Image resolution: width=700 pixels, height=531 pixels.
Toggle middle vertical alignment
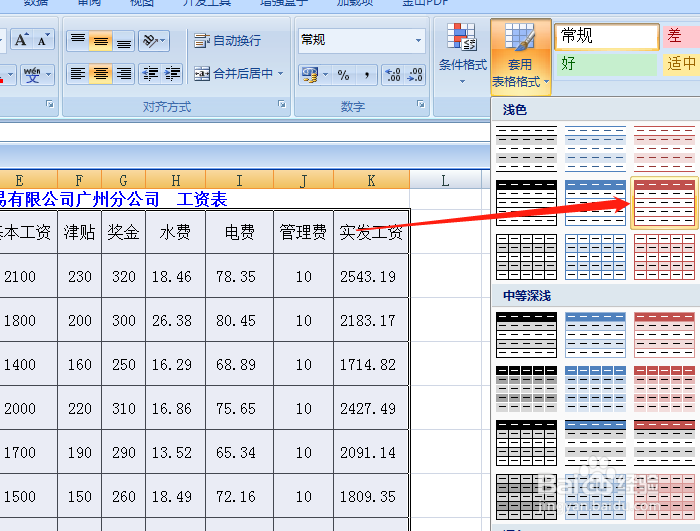(100, 41)
